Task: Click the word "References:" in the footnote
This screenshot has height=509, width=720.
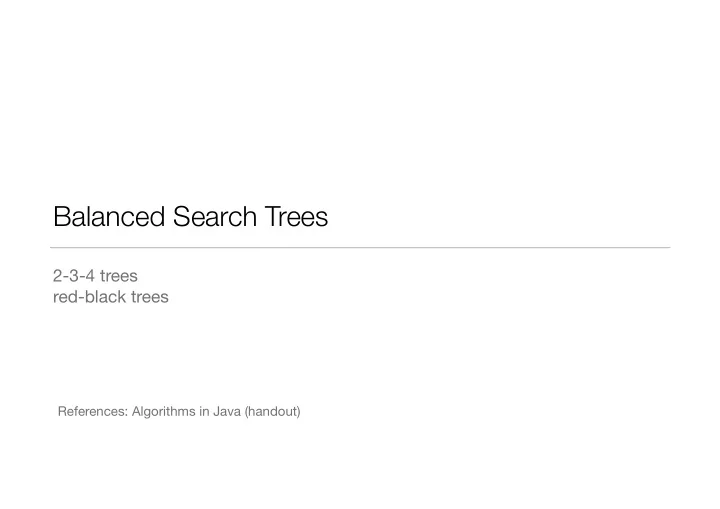Action: point(93,412)
